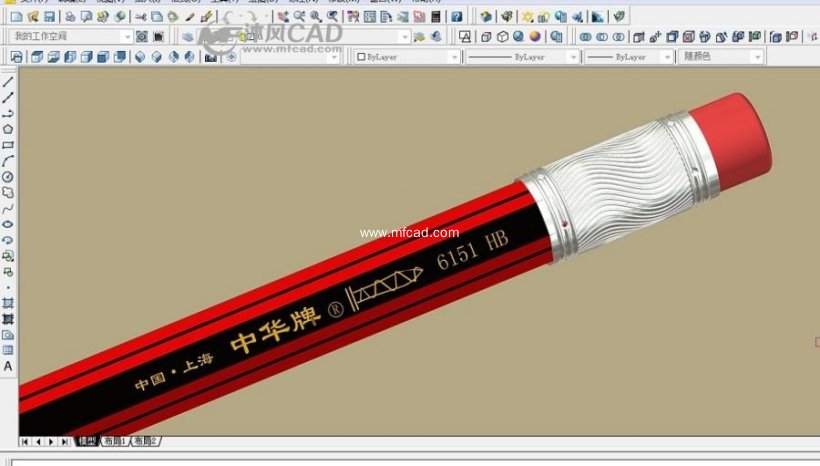Switch to the 布局1 layout tab
The width and height of the screenshot is (820, 466).
(115, 441)
